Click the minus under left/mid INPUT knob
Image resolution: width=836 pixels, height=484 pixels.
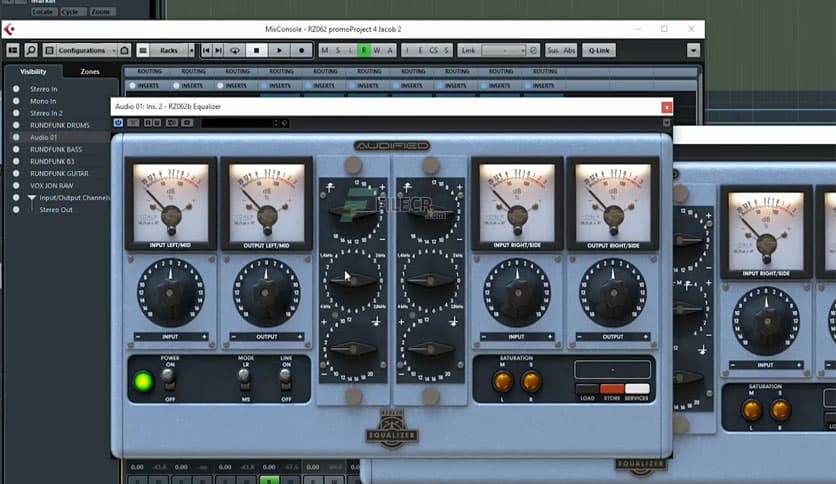pyautogui.click(x=138, y=337)
